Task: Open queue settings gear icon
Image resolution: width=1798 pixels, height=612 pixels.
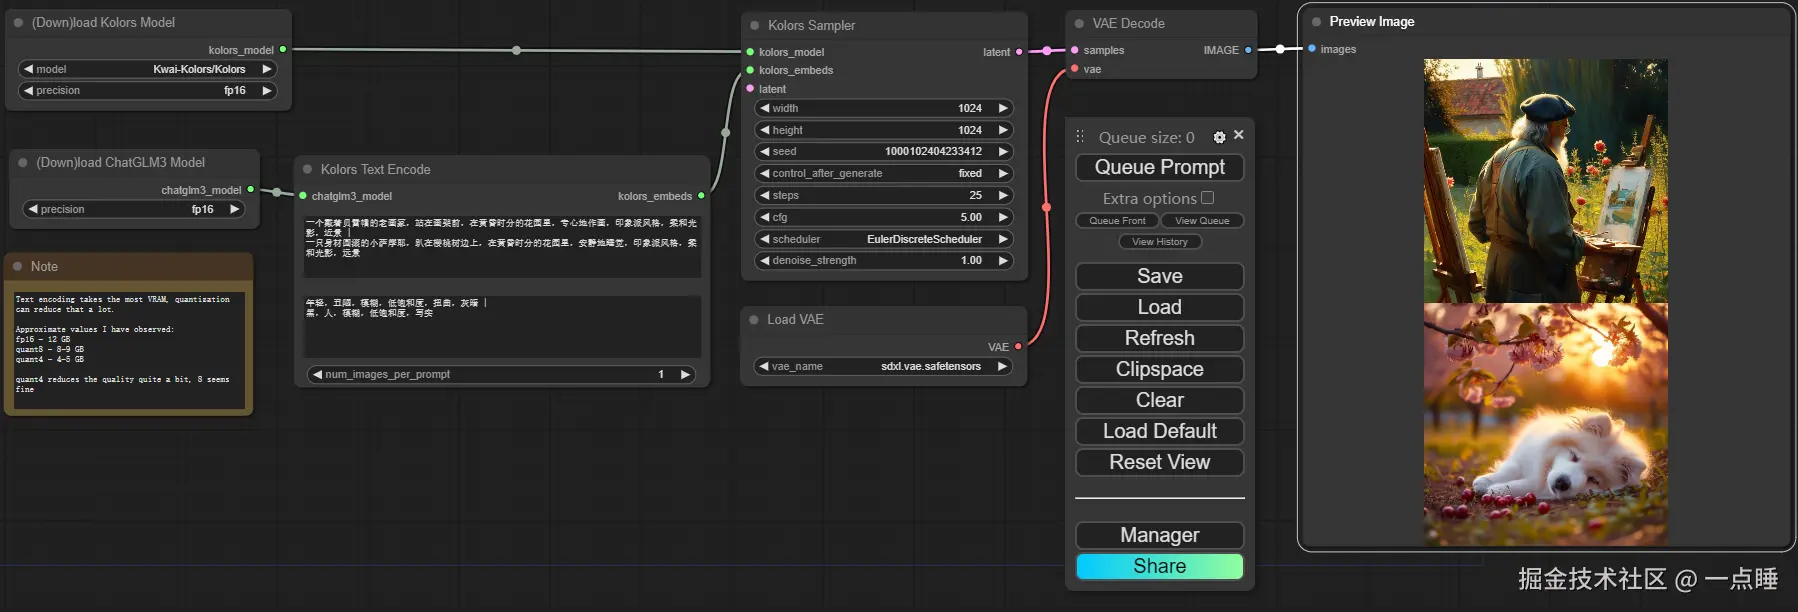Action: click(1219, 137)
